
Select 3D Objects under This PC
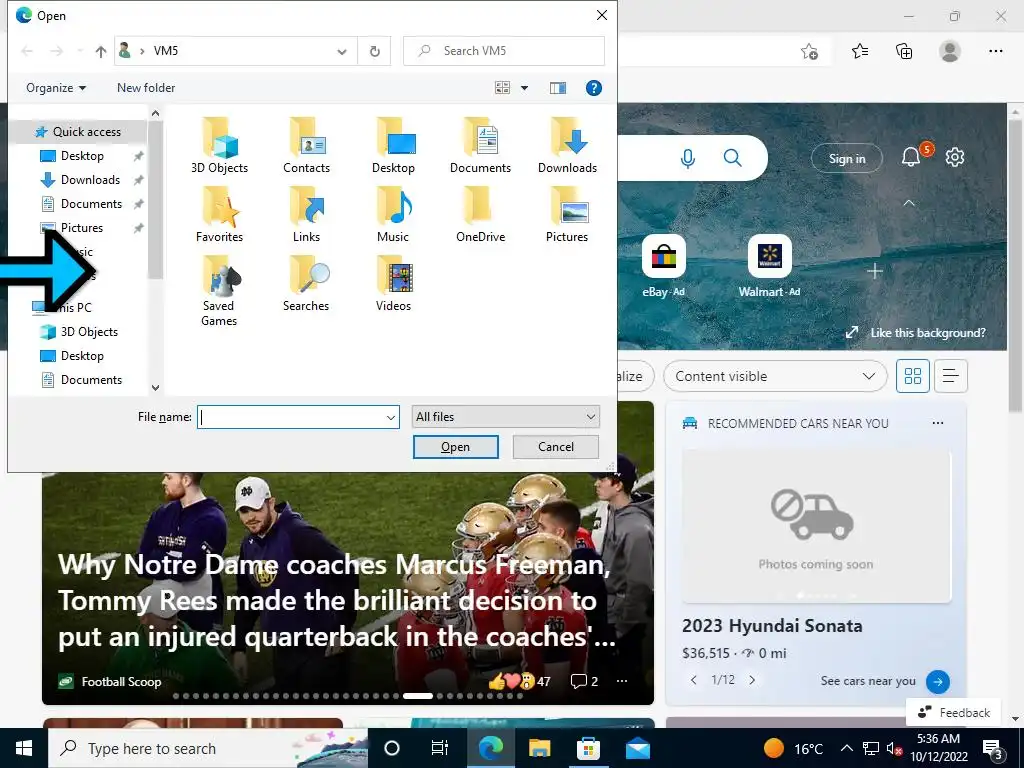click(x=89, y=332)
